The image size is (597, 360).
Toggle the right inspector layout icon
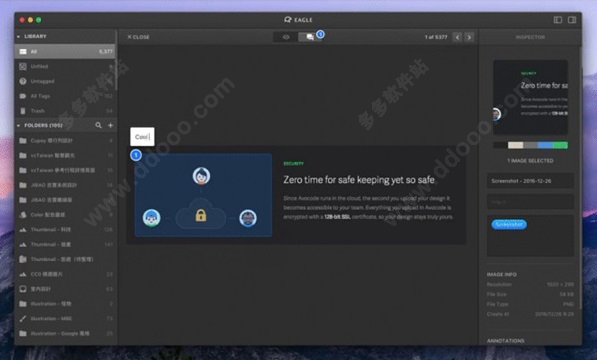tap(572, 20)
